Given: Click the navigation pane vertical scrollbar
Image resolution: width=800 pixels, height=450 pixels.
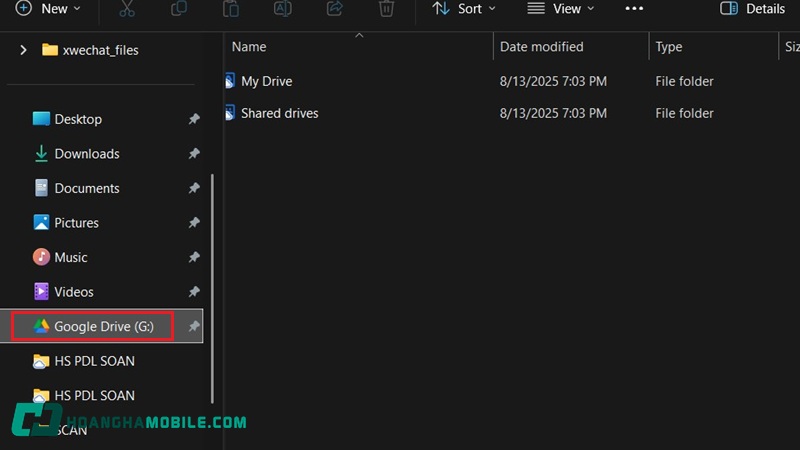Looking at the screenshot, I should click(212, 289).
